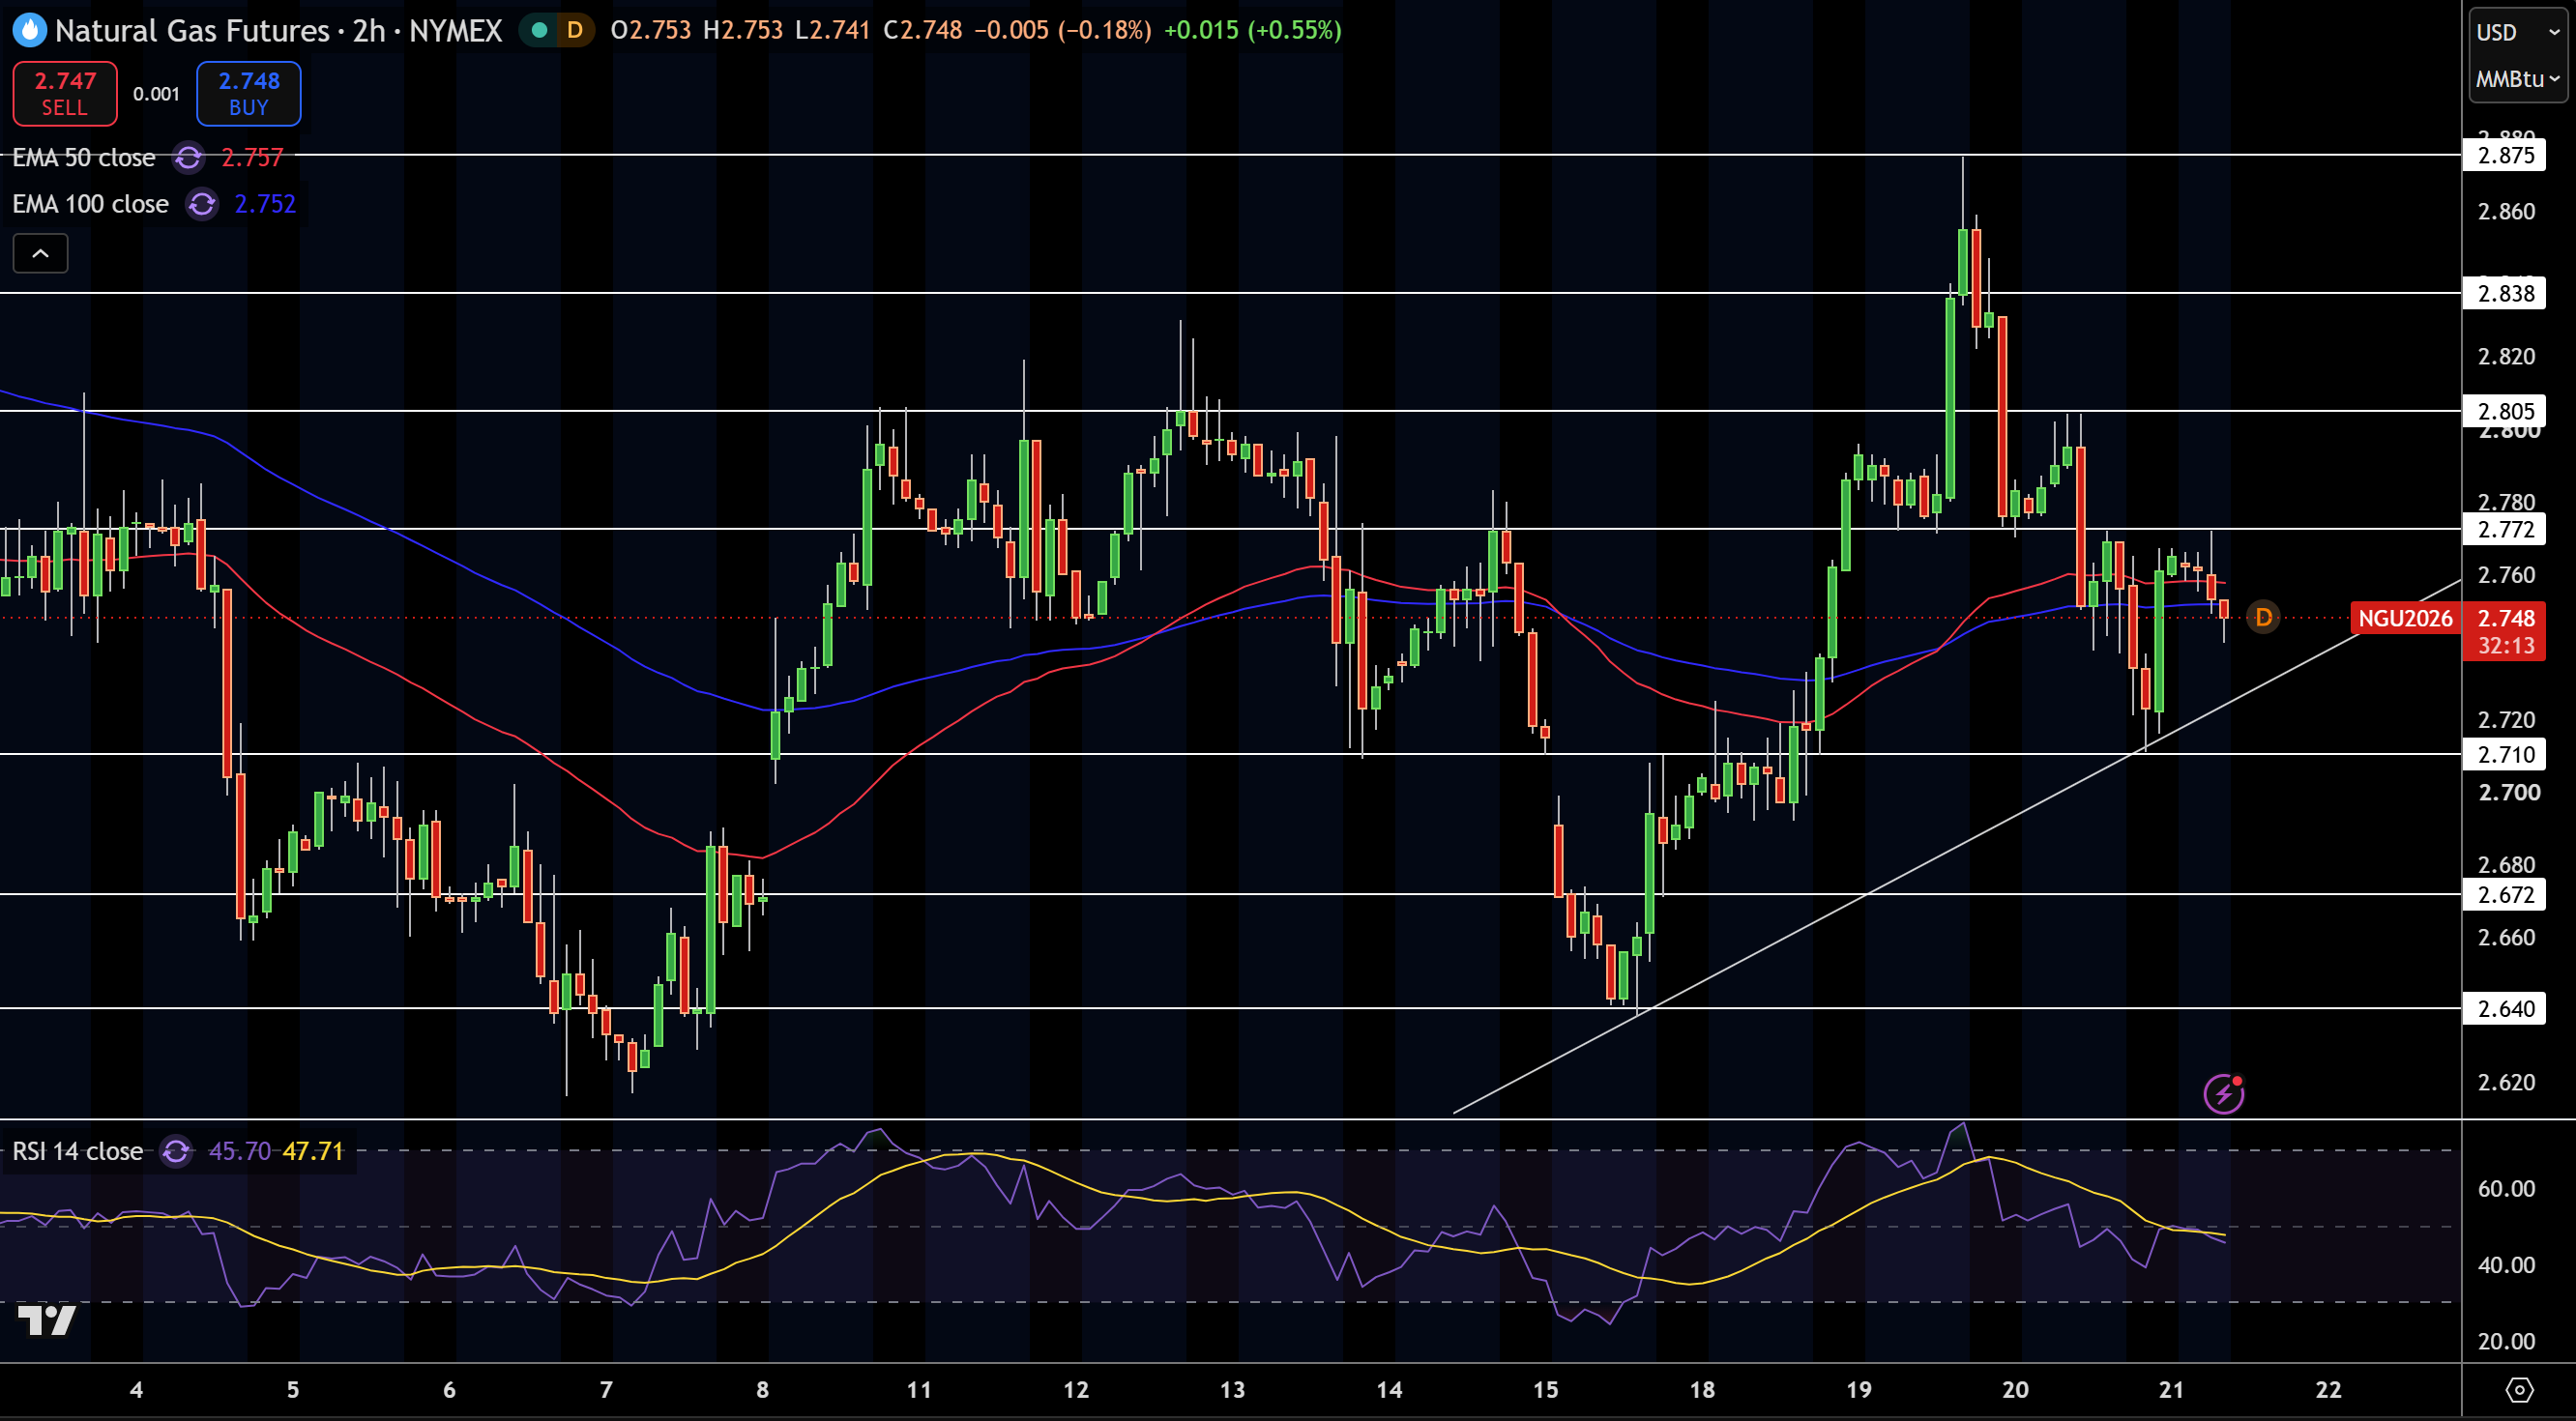The width and height of the screenshot is (2576, 1421).
Task: Click the RSI moving average value 47.71
Action: coord(314,1151)
